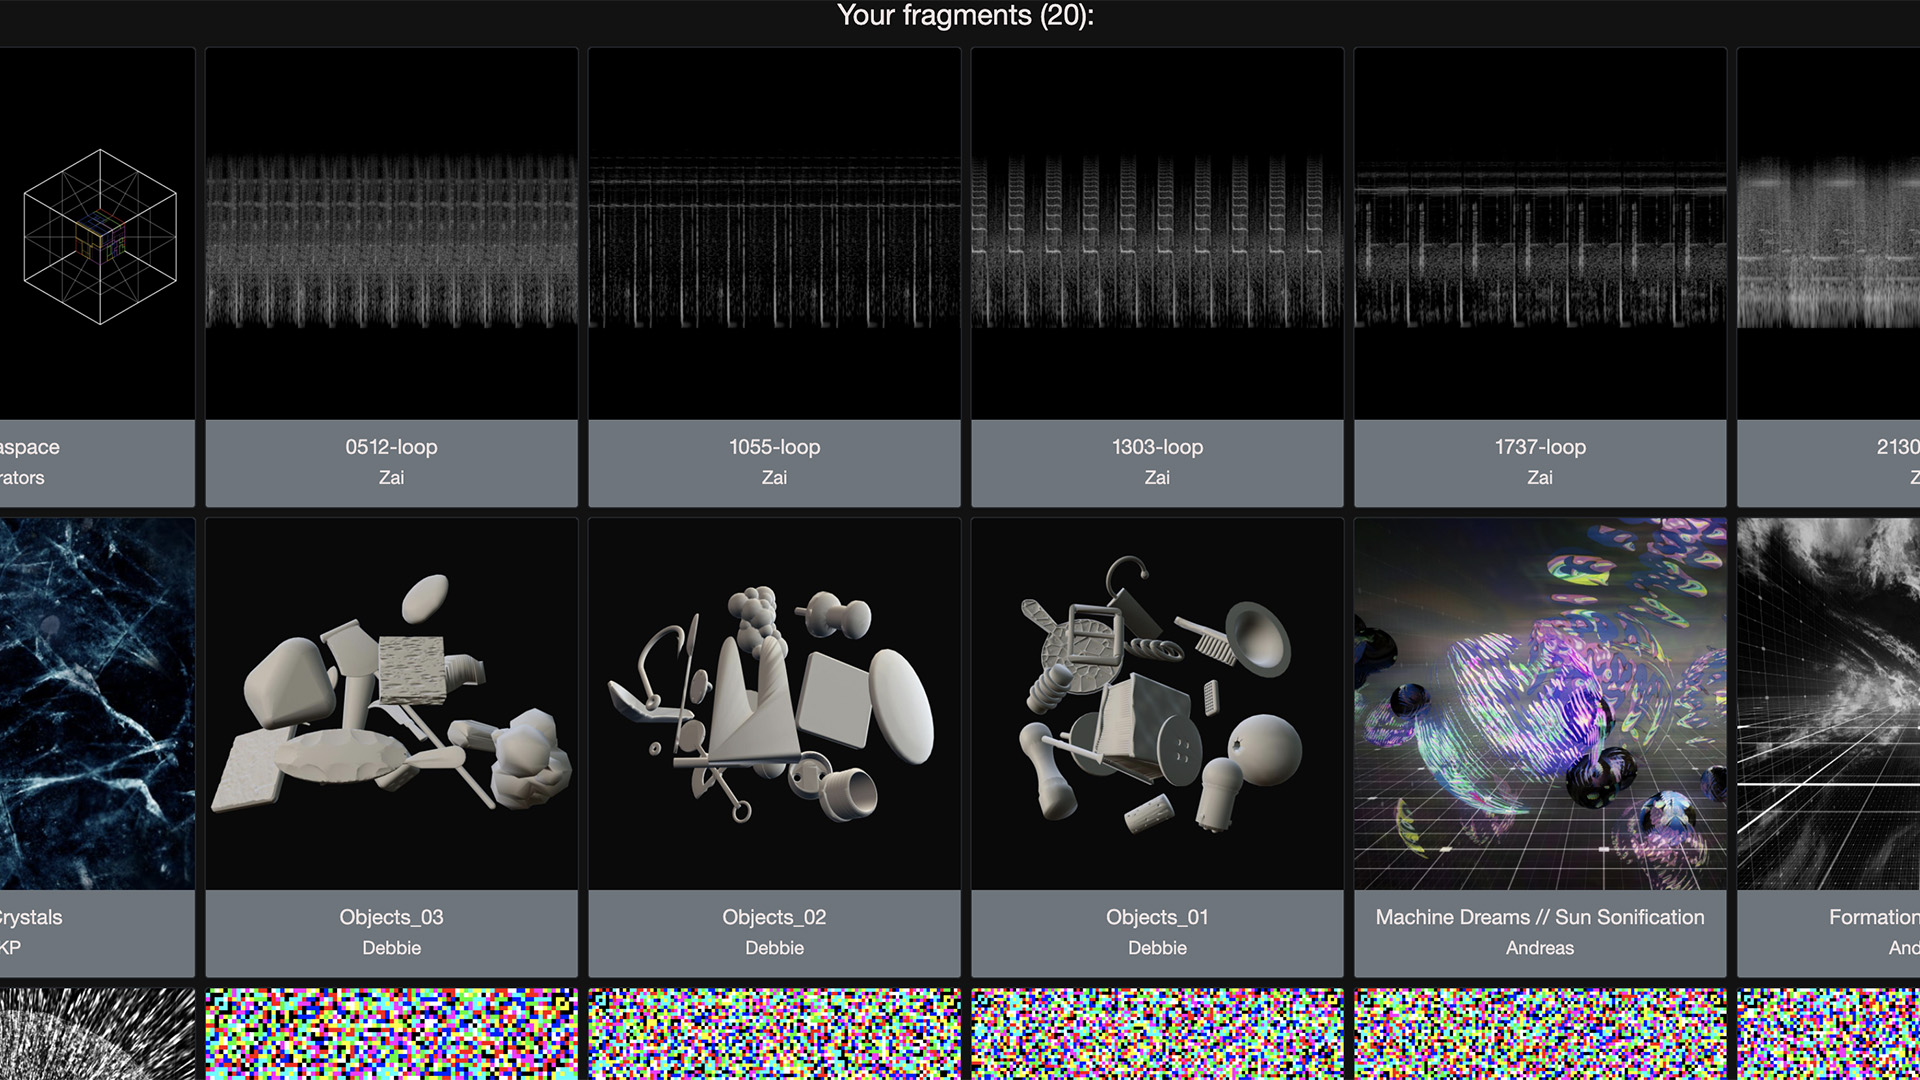This screenshot has height=1080, width=1920.
Task: Open the 0512-loop spectrogram thumbnail
Action: 391,234
